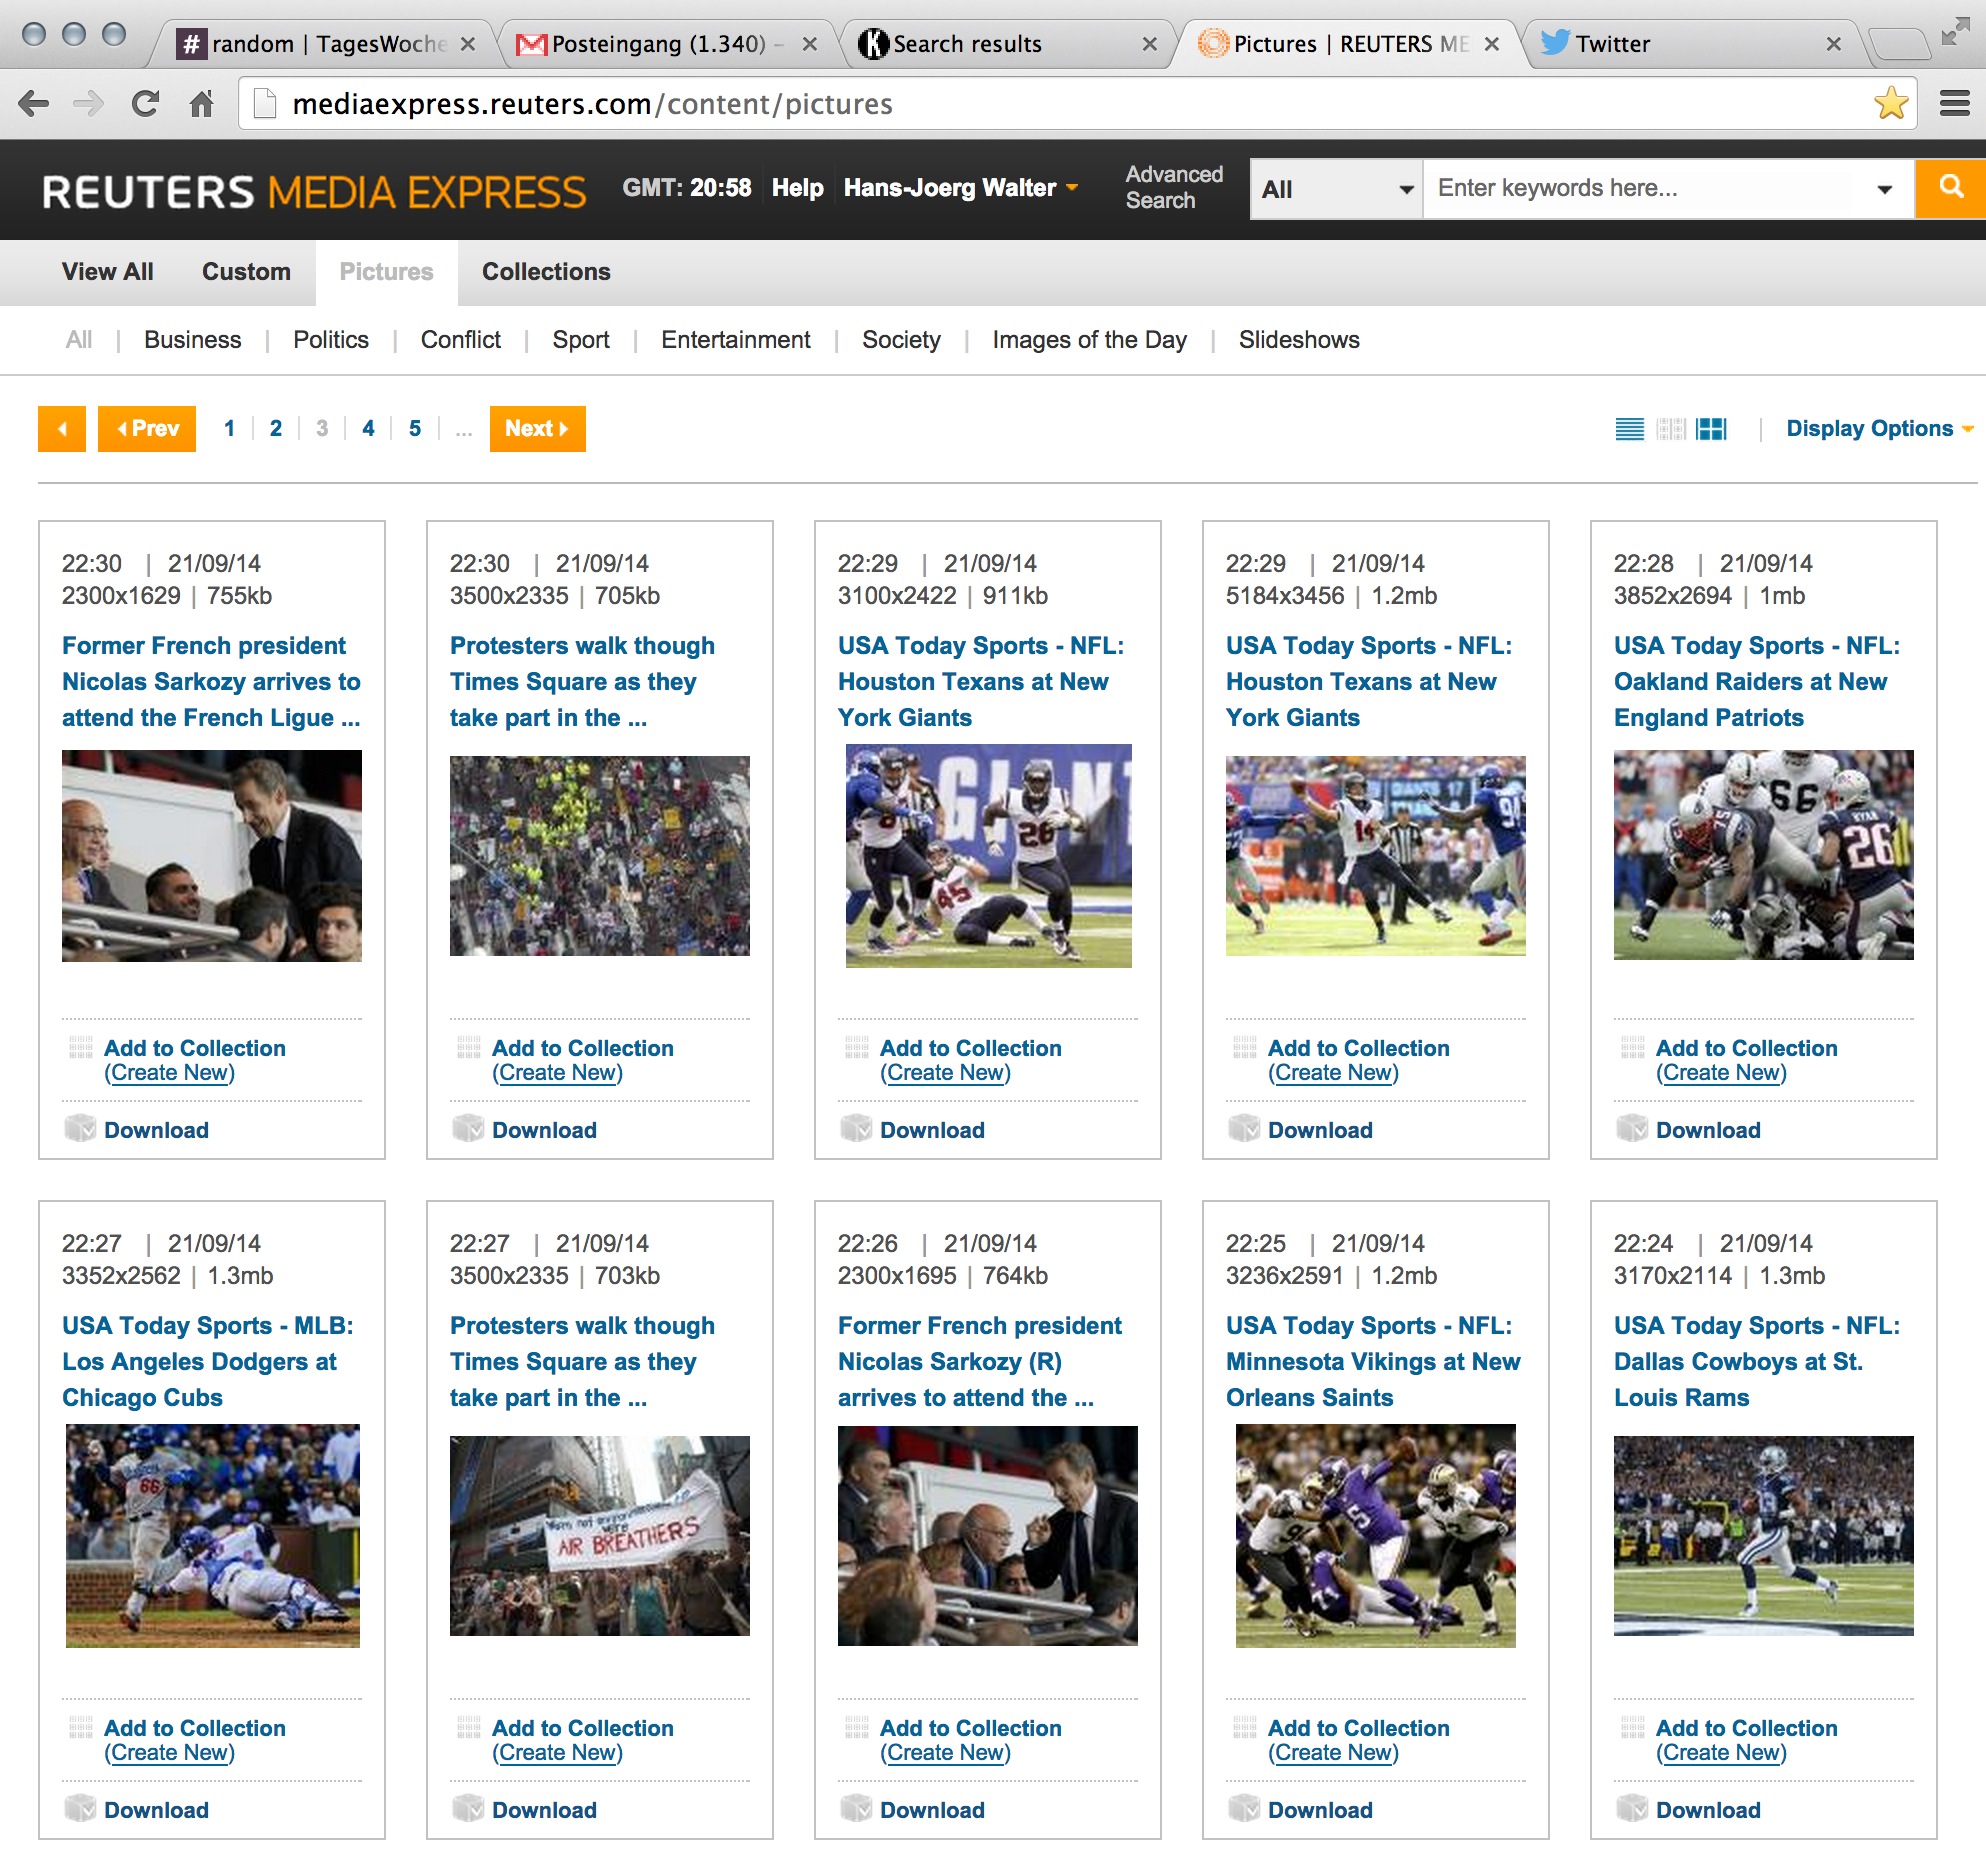
Task: Open Sarkozy arrives photo thumbnail
Action: 212,856
